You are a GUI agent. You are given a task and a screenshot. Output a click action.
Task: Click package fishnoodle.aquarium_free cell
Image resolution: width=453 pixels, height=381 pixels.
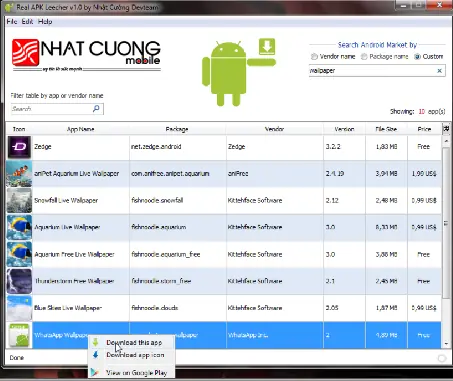[178, 254]
